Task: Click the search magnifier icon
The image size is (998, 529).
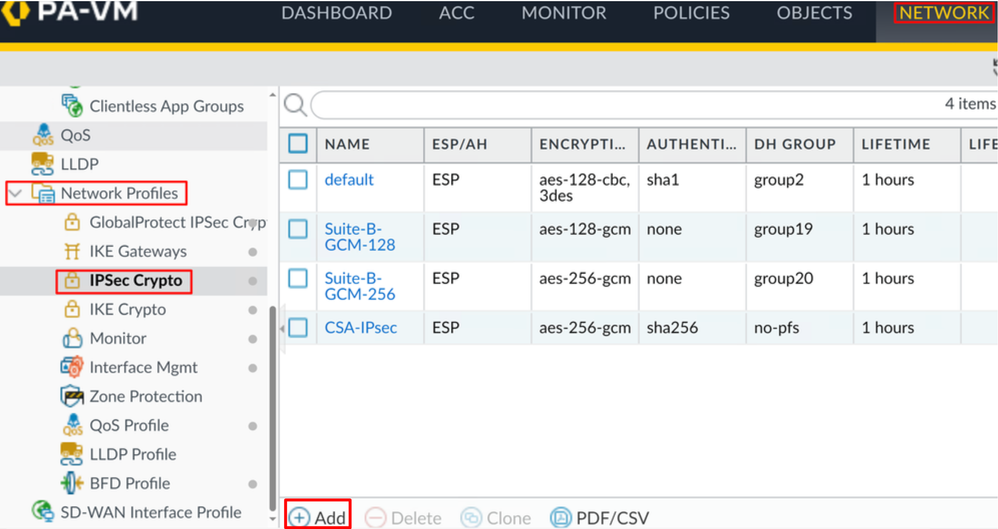Action: pyautogui.click(x=295, y=105)
